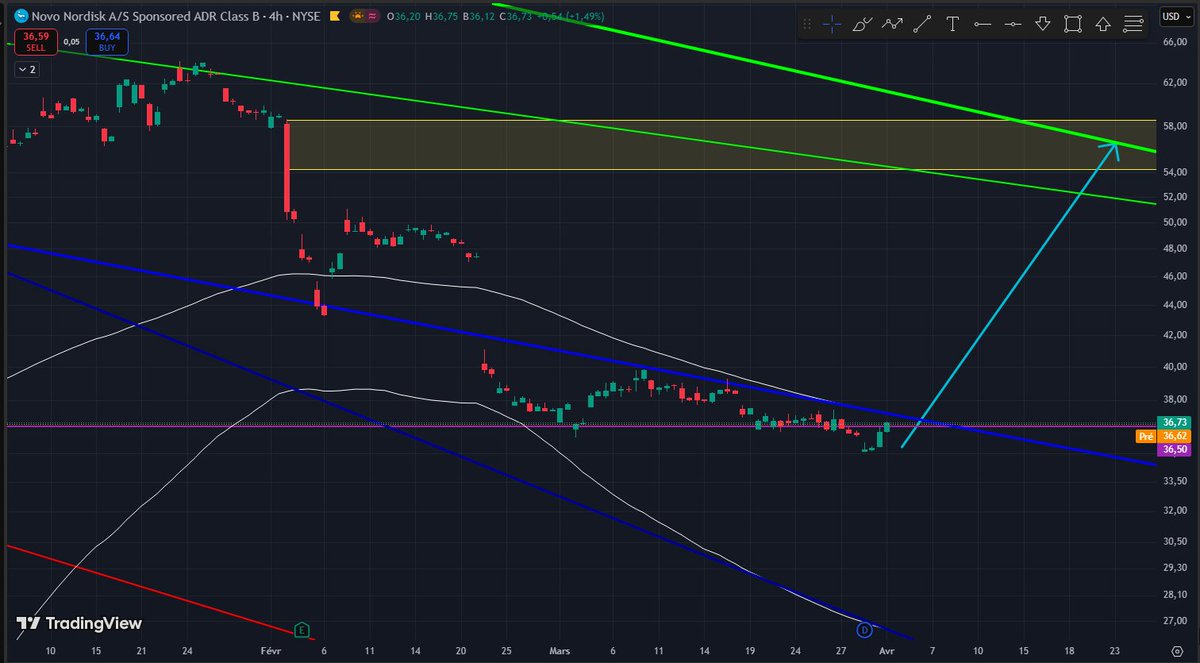
Task: Select the rectangle shape tool
Action: tap(1073, 24)
